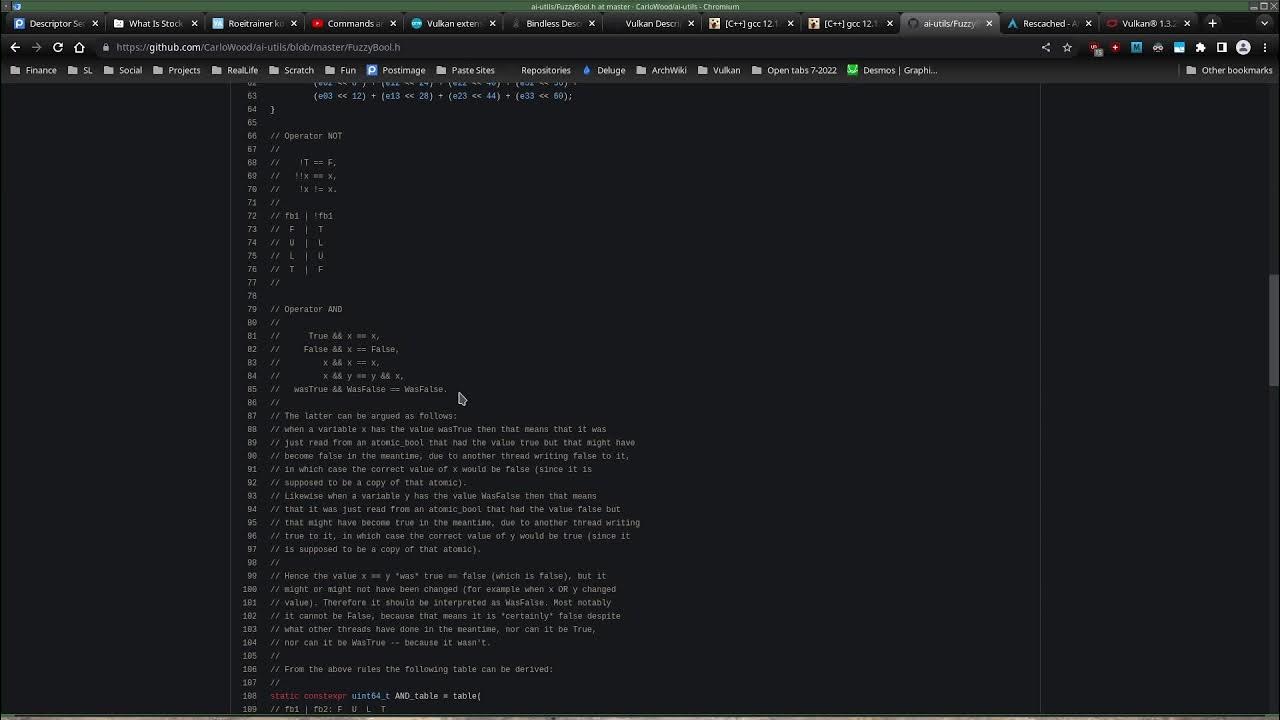Open a new browser tab
The image size is (1280, 720).
[1212, 23]
